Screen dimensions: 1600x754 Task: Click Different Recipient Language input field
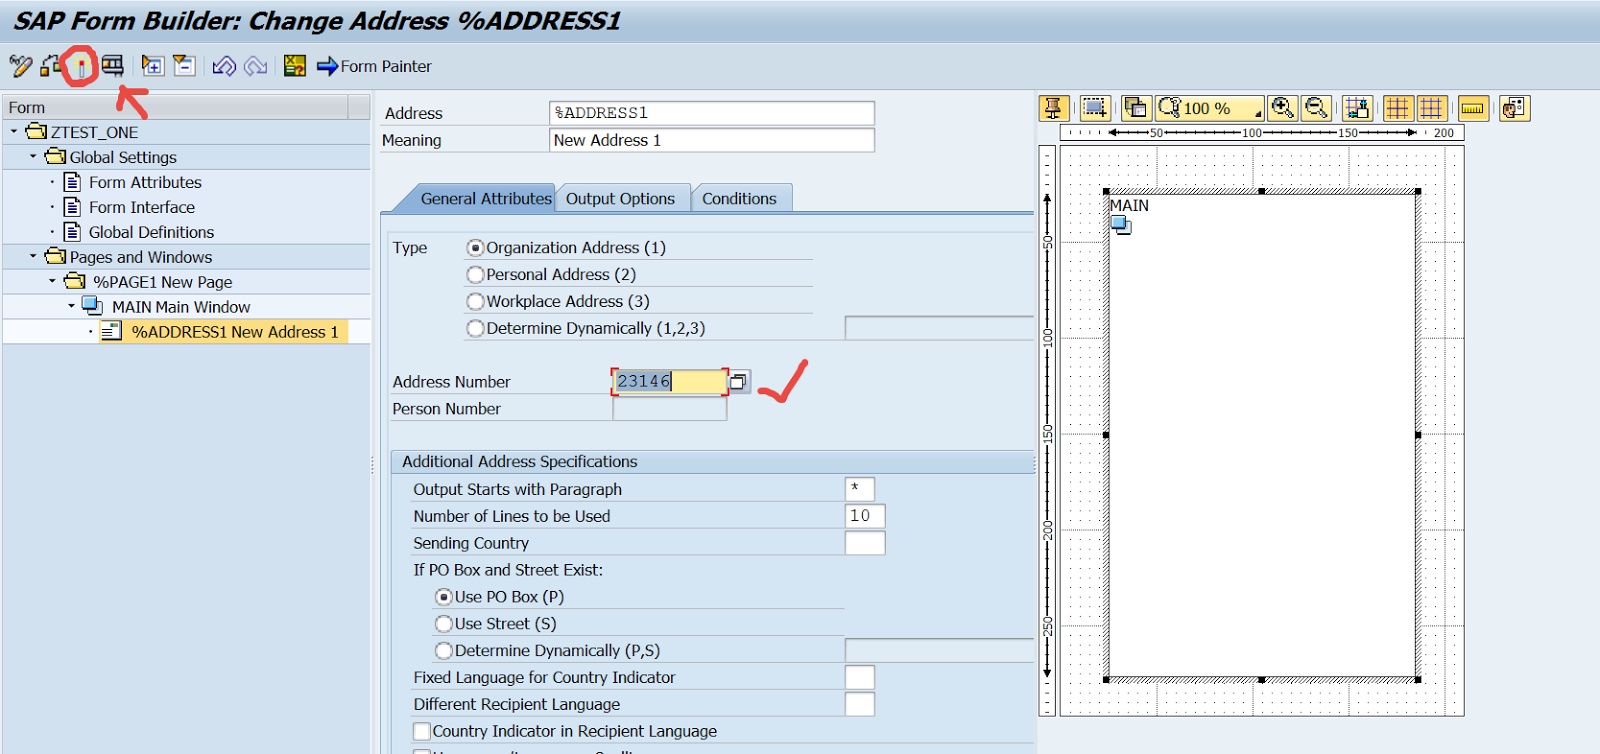coord(859,704)
